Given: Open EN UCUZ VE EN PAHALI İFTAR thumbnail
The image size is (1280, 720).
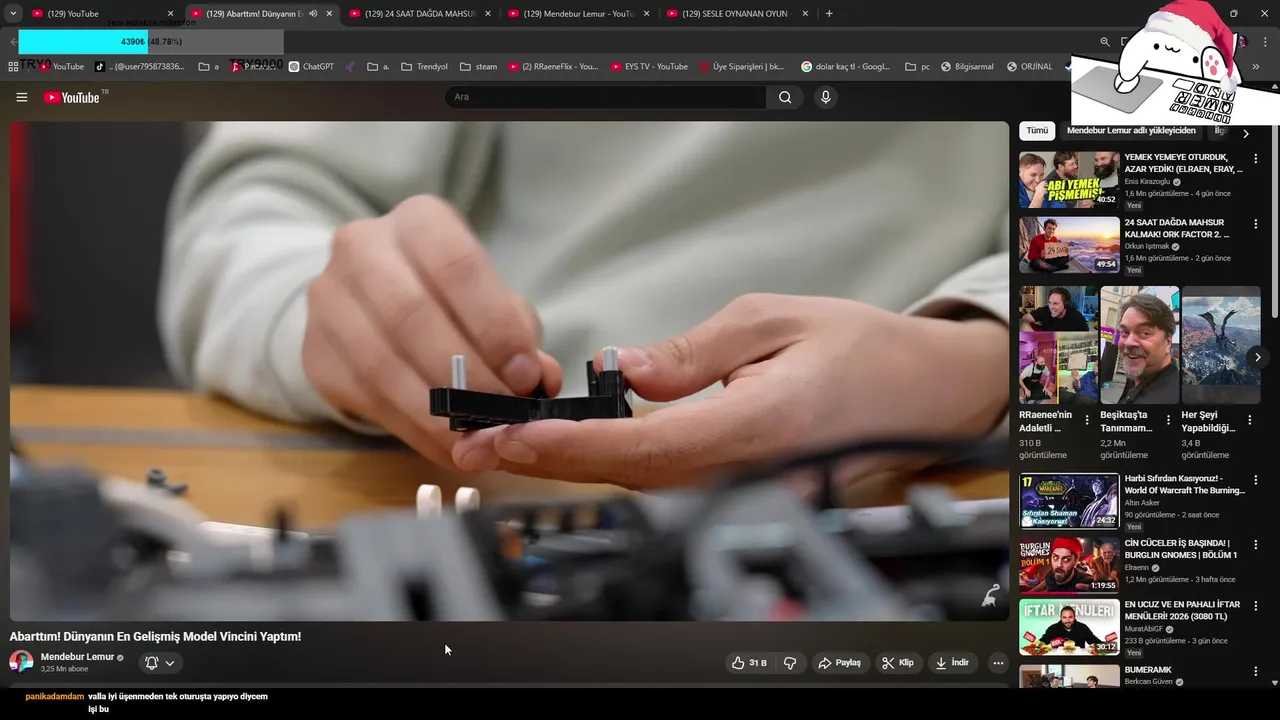Looking at the screenshot, I should 1069,627.
